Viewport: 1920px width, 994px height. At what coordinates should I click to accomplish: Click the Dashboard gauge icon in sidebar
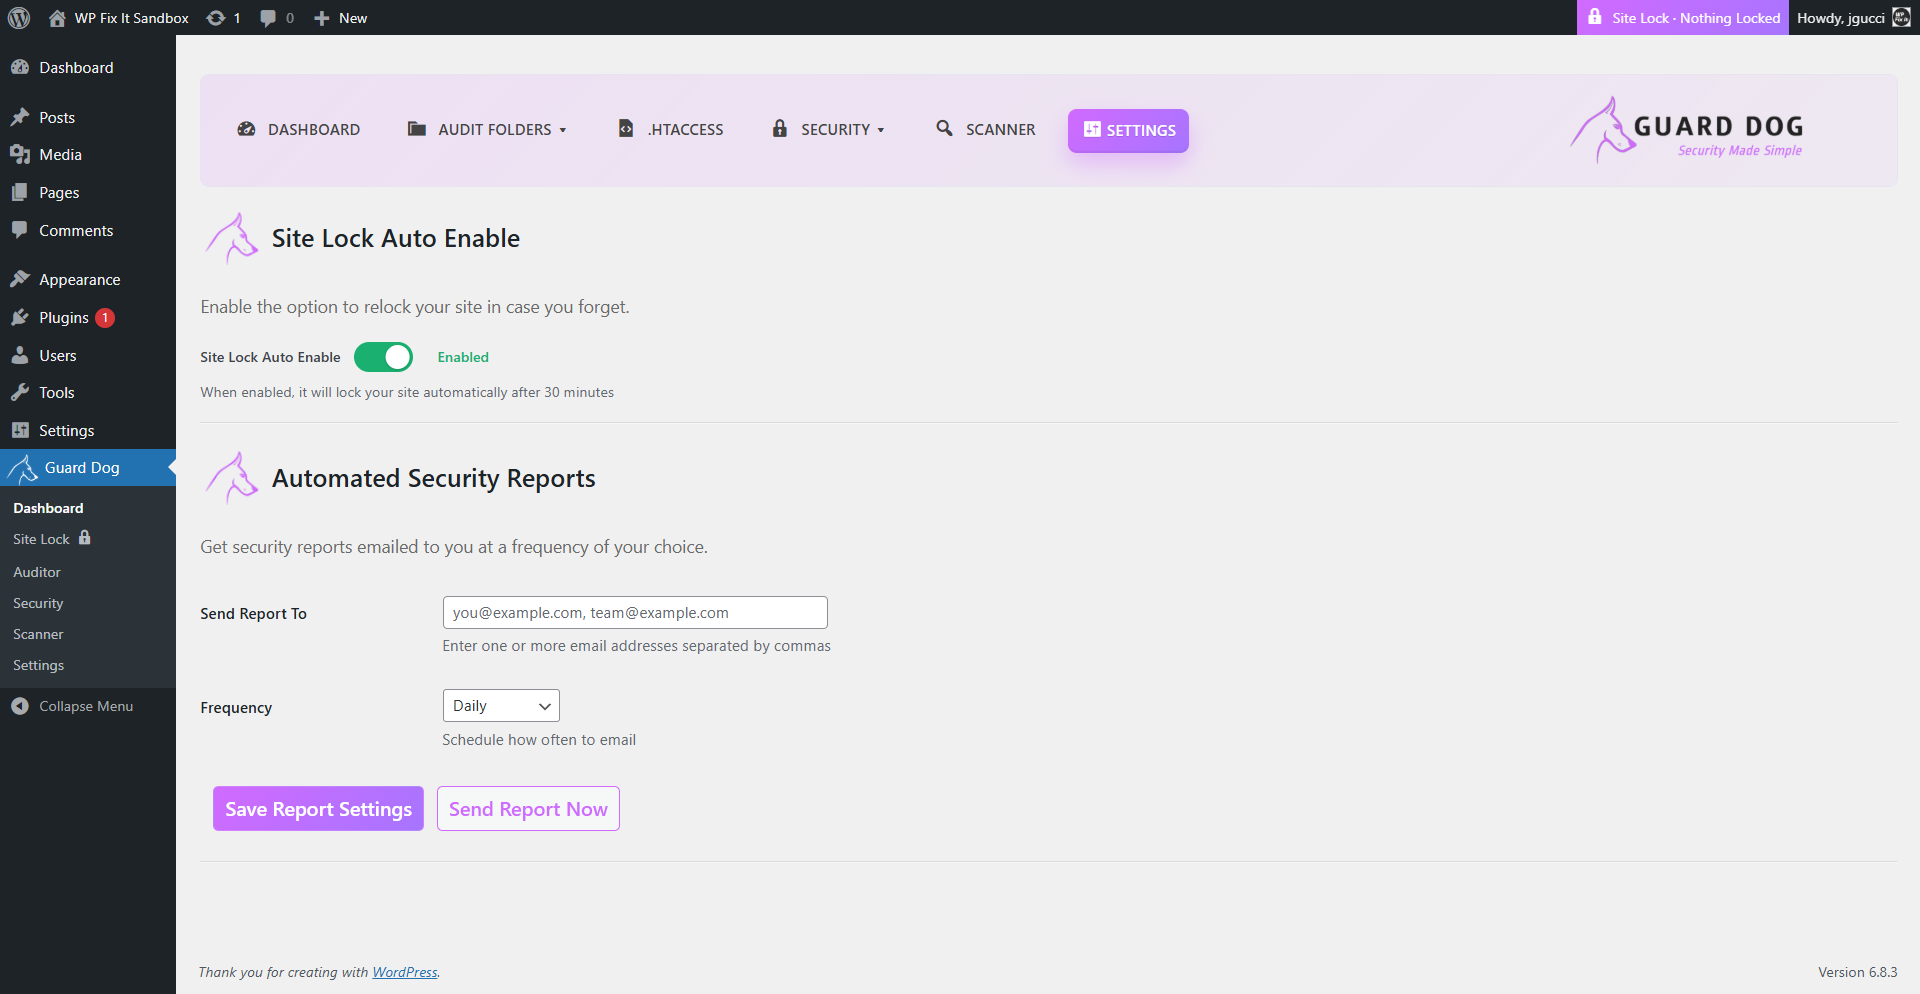coord(20,67)
